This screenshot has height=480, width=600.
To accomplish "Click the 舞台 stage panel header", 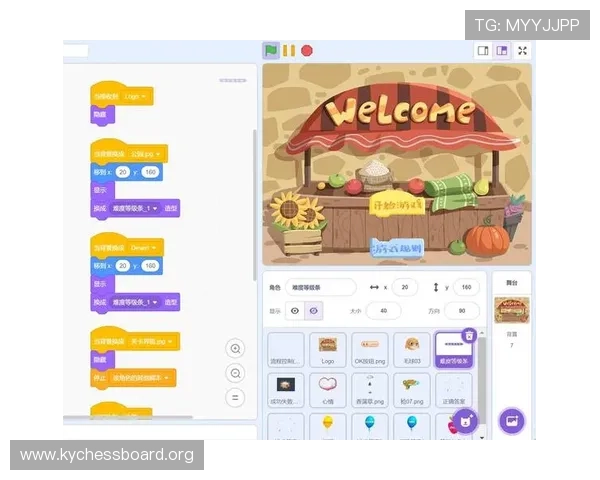I will (x=512, y=283).
